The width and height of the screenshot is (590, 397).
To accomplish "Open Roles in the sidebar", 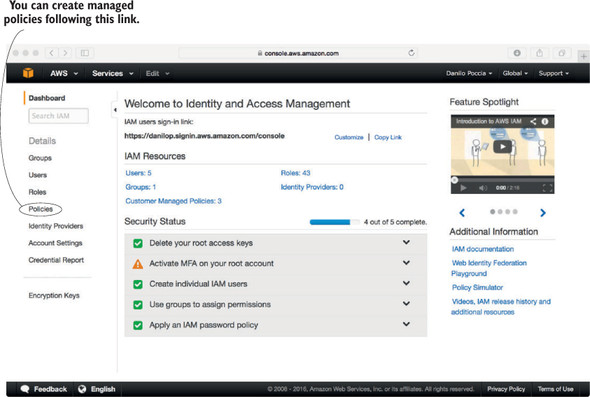I will (x=37, y=192).
